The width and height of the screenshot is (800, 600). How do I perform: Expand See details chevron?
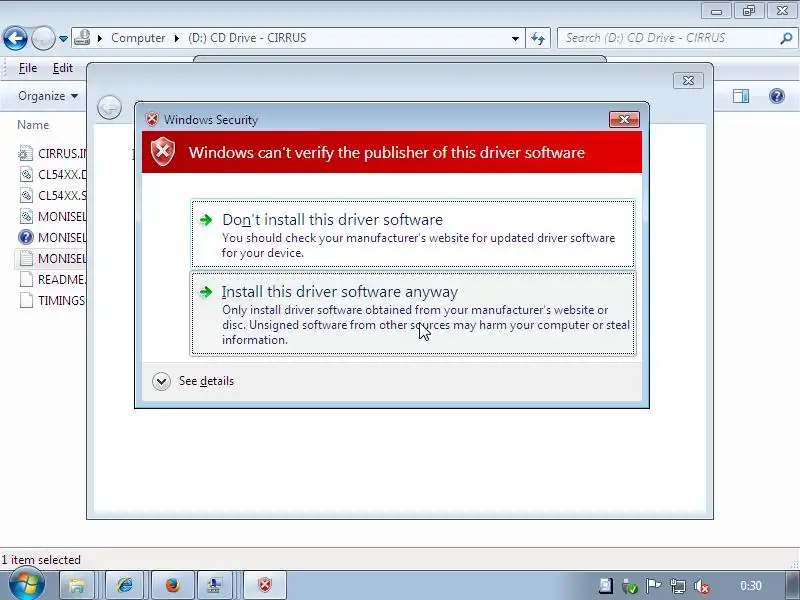click(161, 381)
